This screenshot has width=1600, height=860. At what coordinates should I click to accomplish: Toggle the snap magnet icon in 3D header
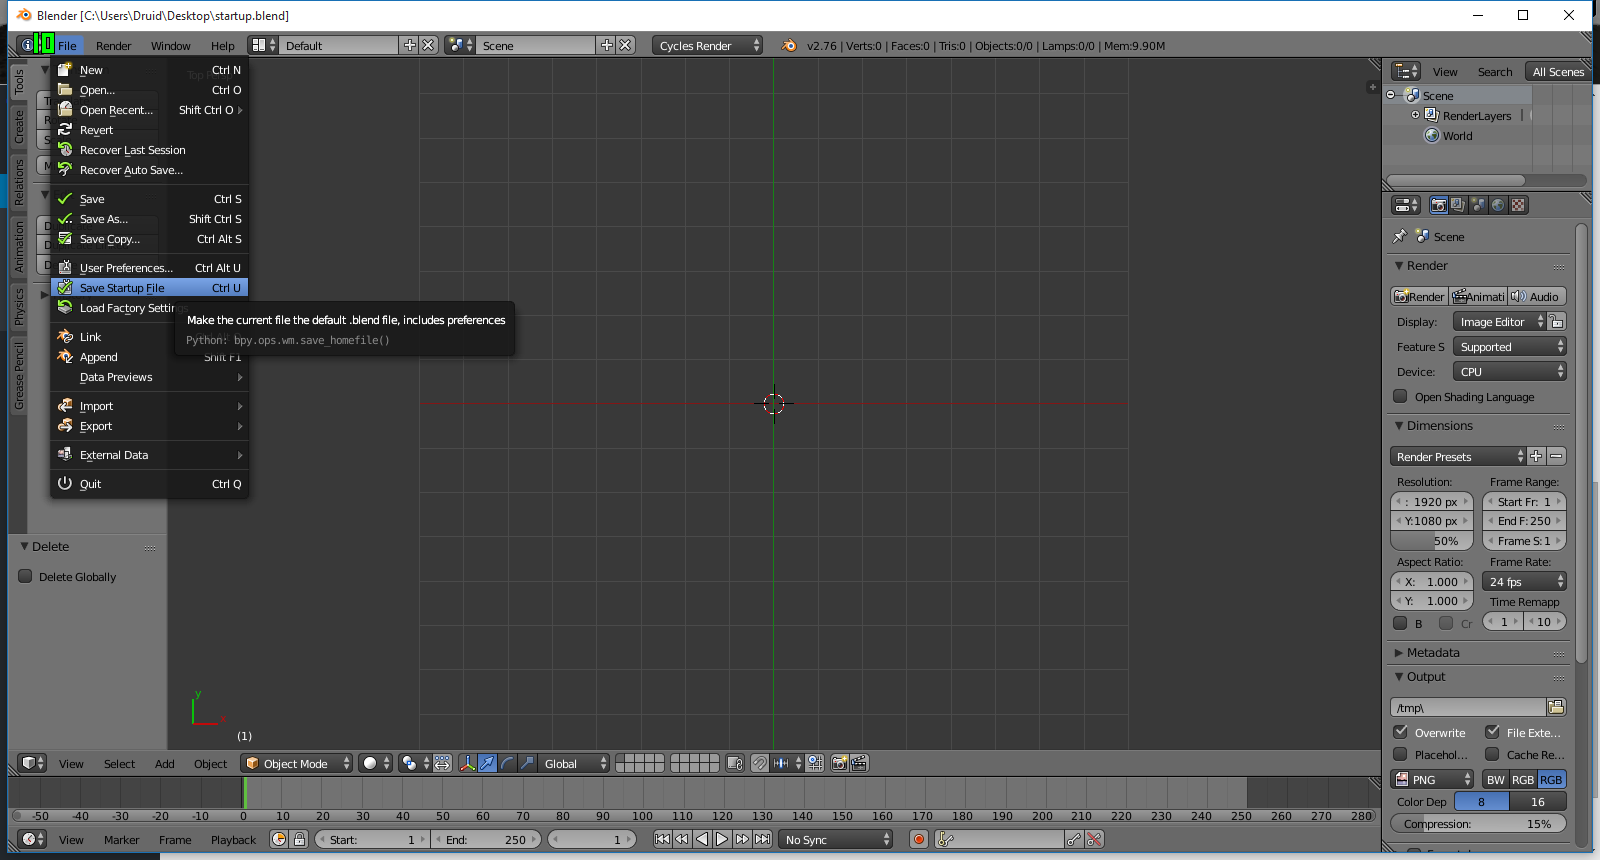(759, 763)
